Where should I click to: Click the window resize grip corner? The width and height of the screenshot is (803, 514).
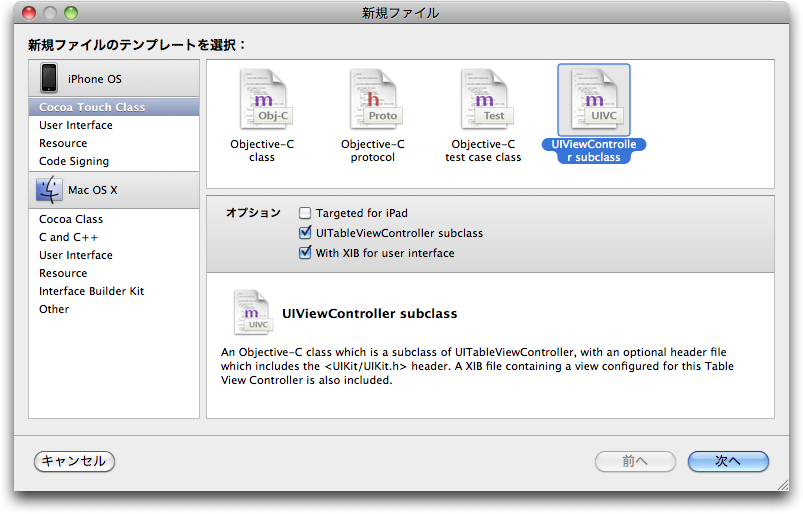pos(783,485)
